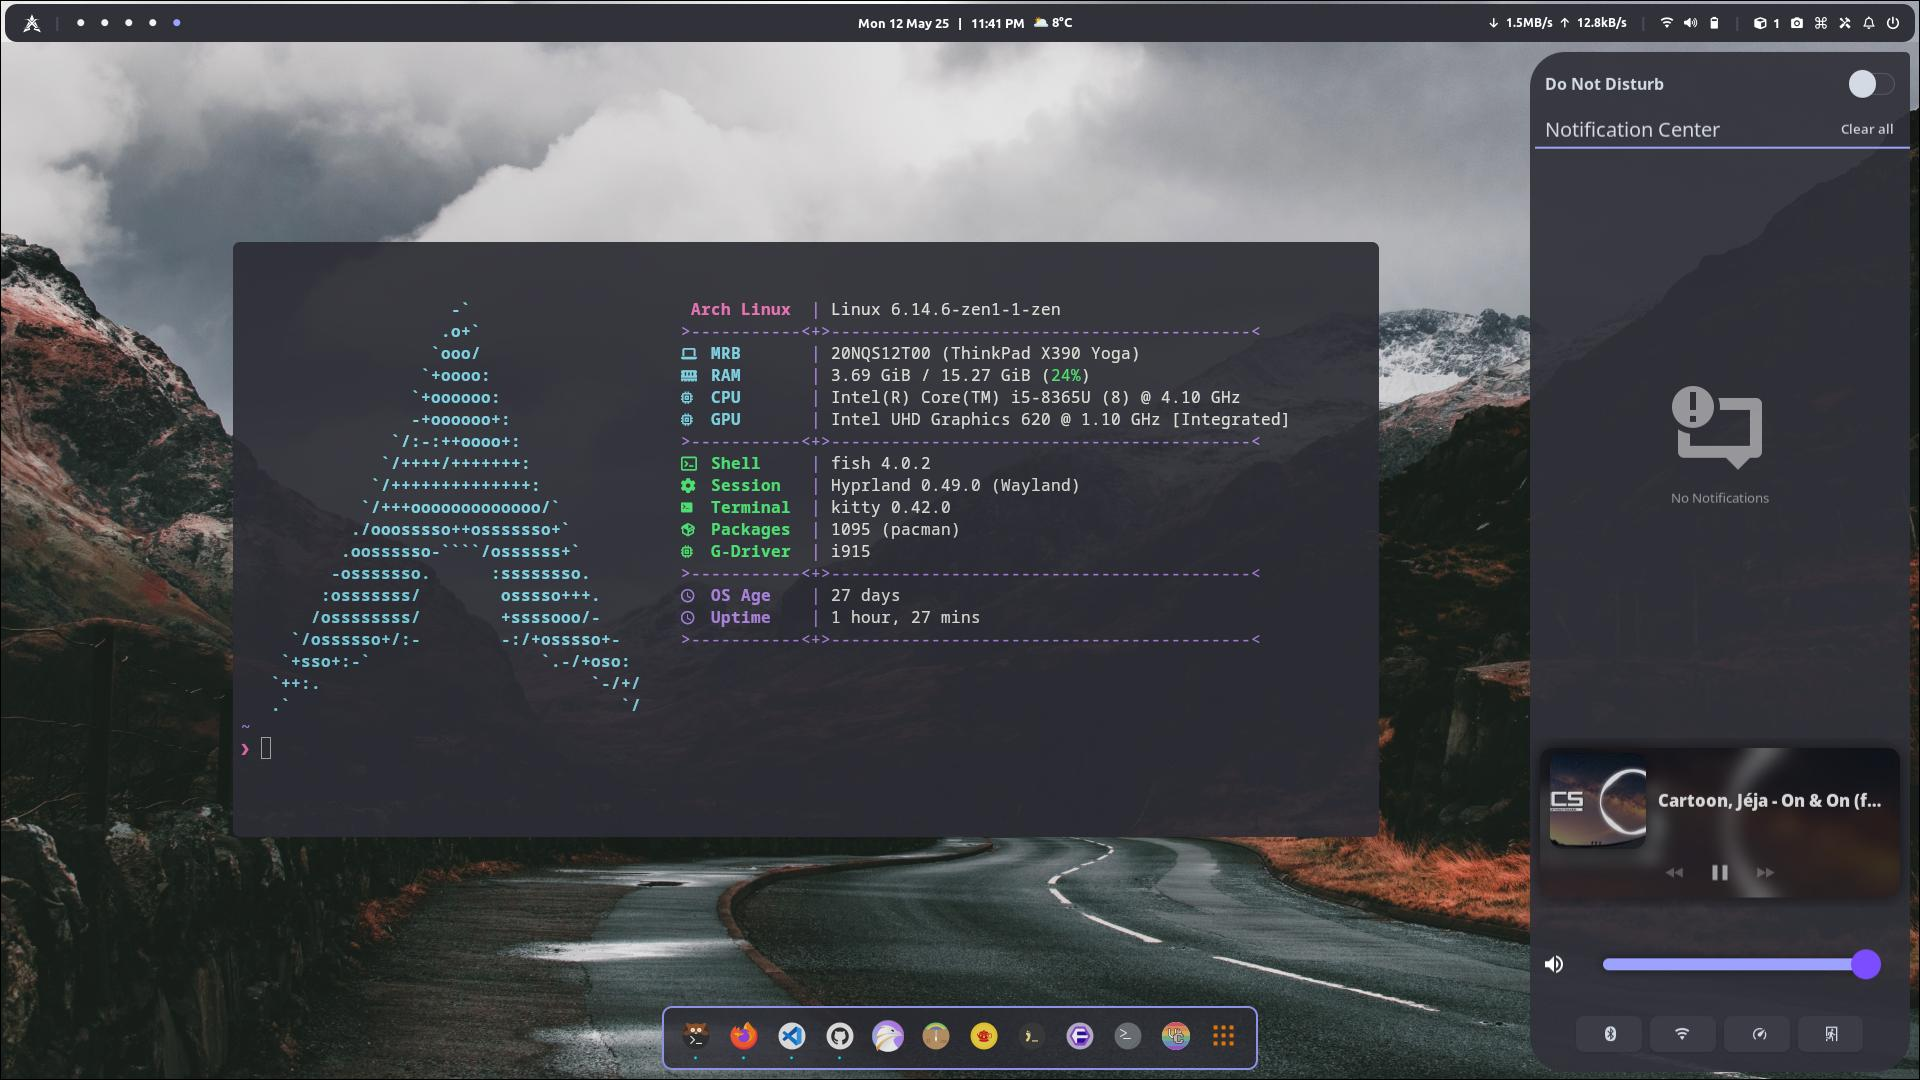The image size is (1920, 1080).
Task: Switch to the fourth workspace dot
Action: coord(153,23)
